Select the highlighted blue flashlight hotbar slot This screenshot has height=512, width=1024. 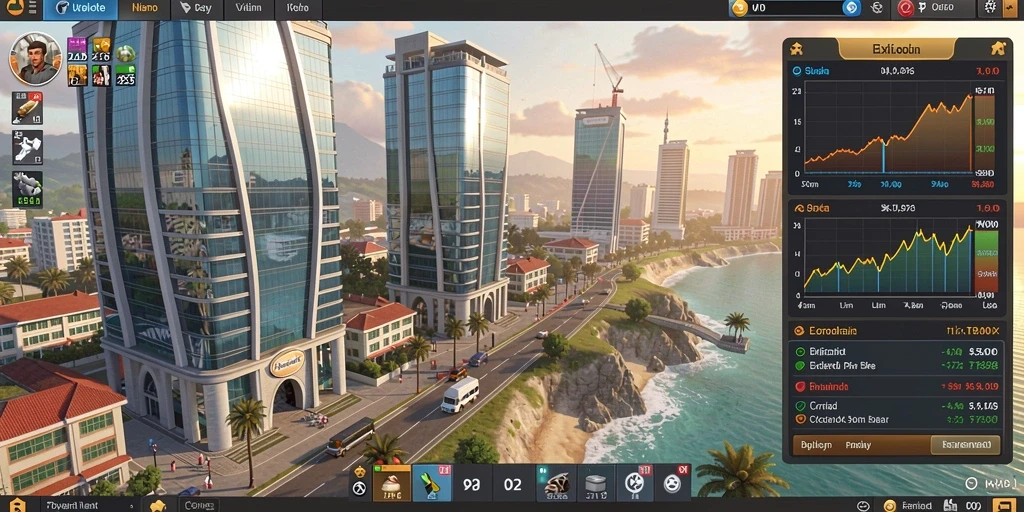pyautogui.click(x=432, y=483)
